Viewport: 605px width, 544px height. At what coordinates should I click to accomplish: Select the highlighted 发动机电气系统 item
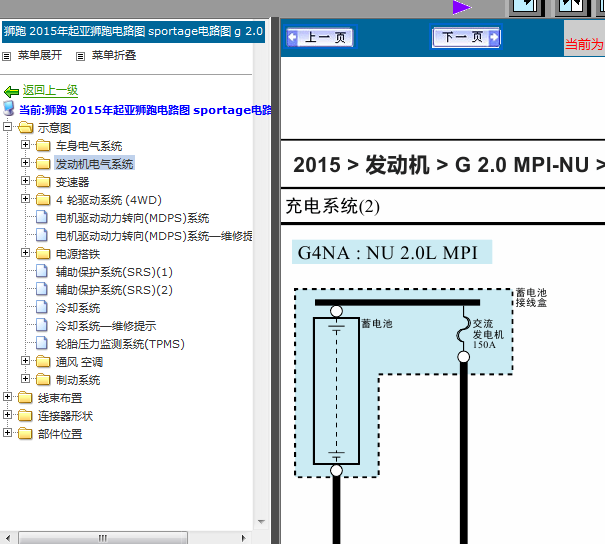click(x=95, y=164)
